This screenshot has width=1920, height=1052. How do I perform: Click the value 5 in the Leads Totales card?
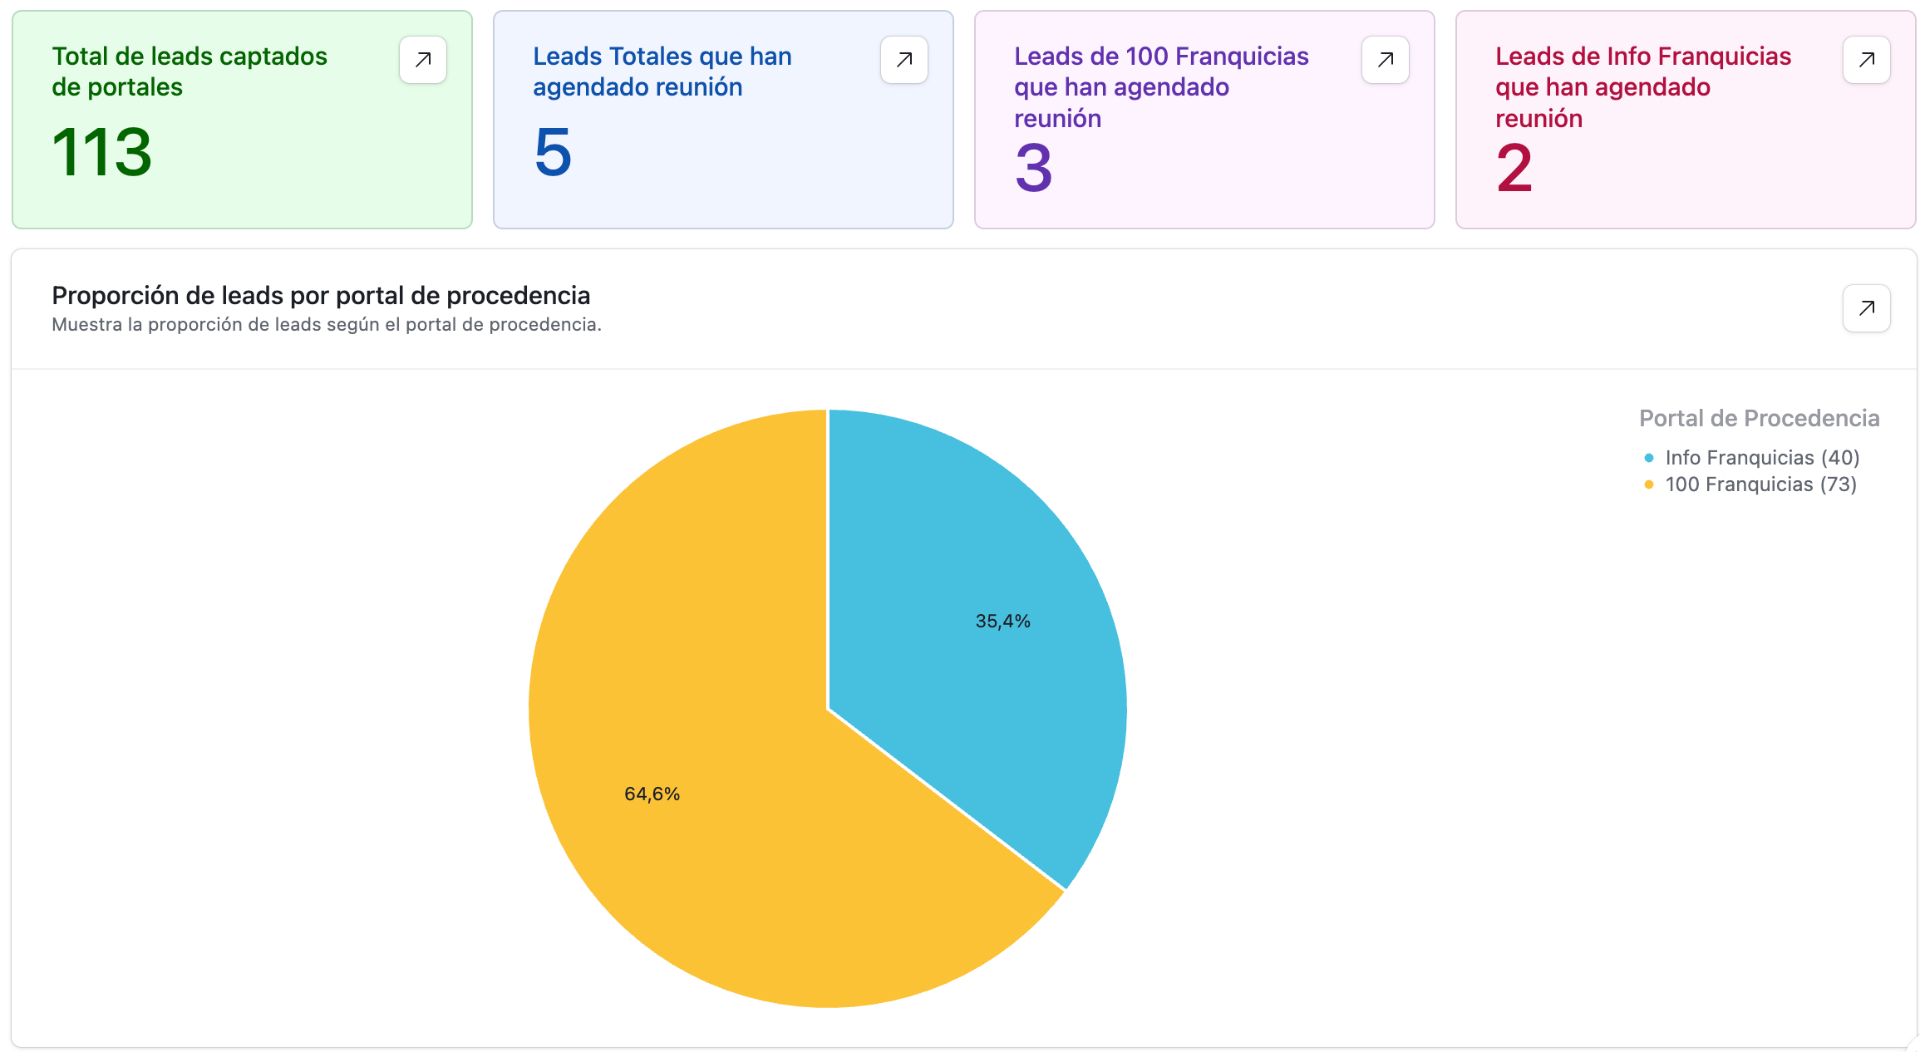tap(553, 153)
